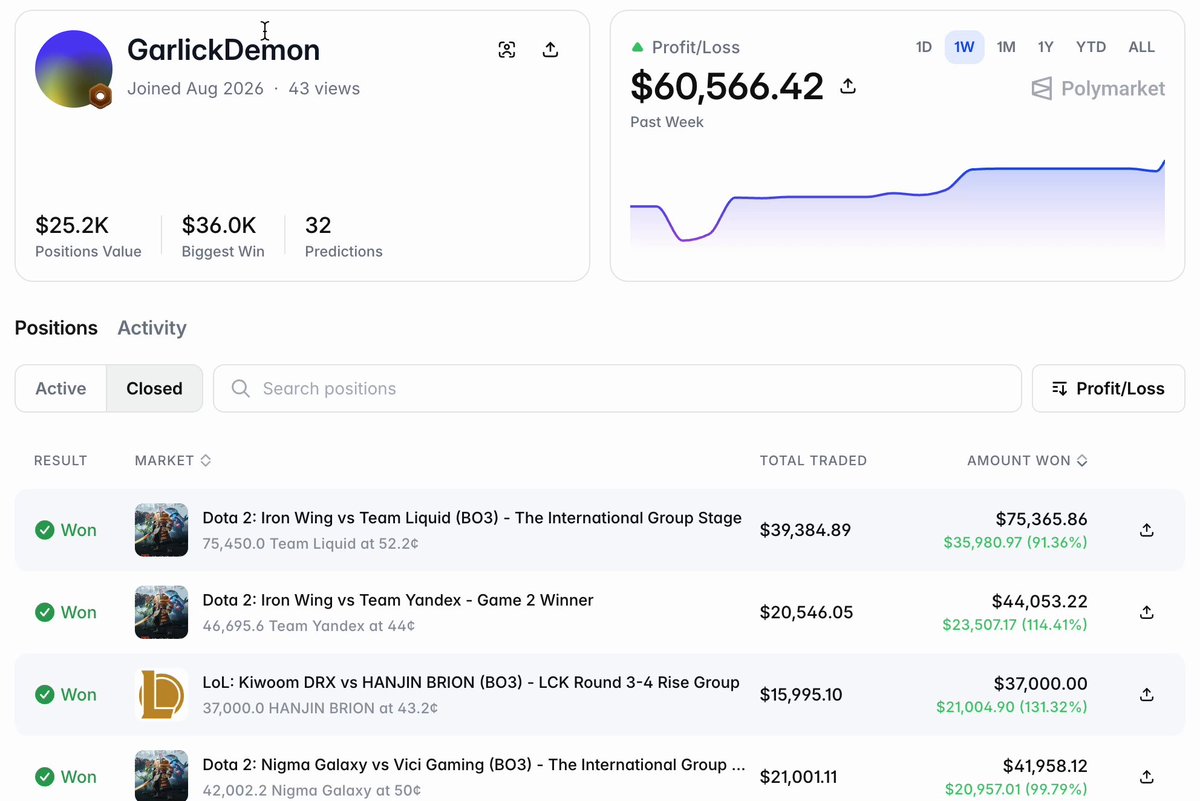
Task: Sort by the MARKET column
Action: pyautogui.click(x=173, y=461)
